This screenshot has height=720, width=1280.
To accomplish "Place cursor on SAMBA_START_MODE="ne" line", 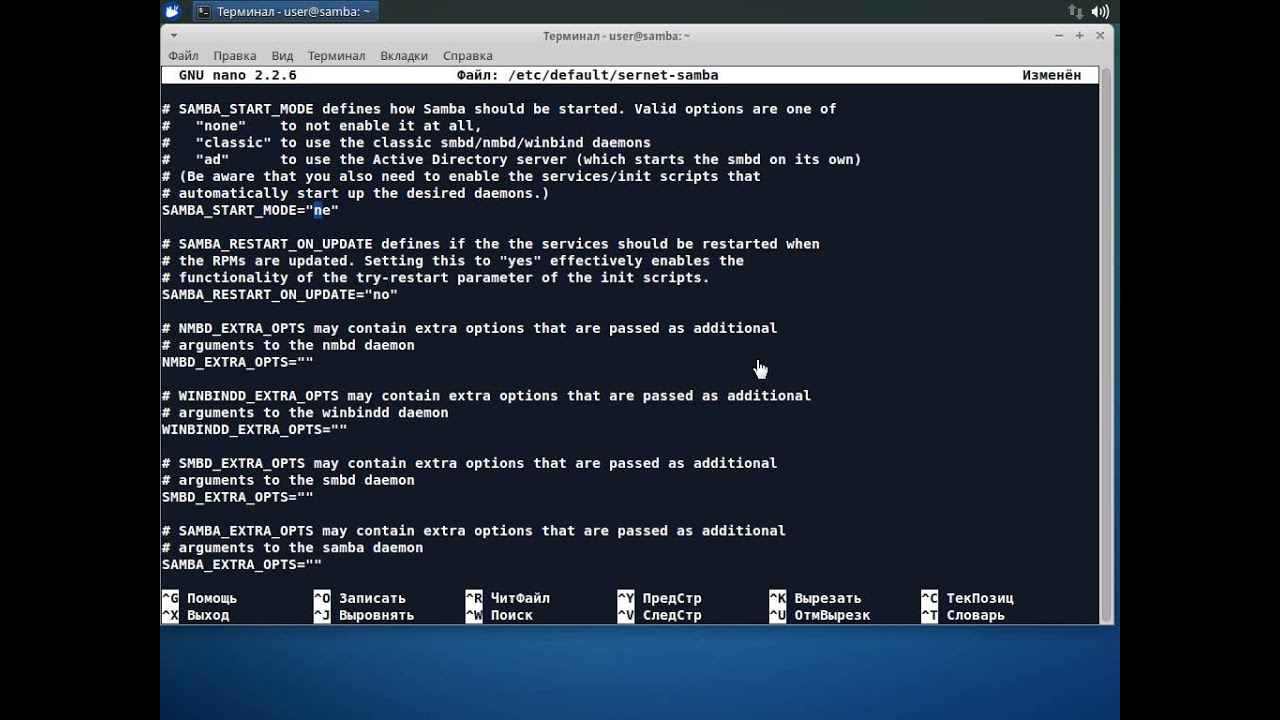I will click(250, 210).
